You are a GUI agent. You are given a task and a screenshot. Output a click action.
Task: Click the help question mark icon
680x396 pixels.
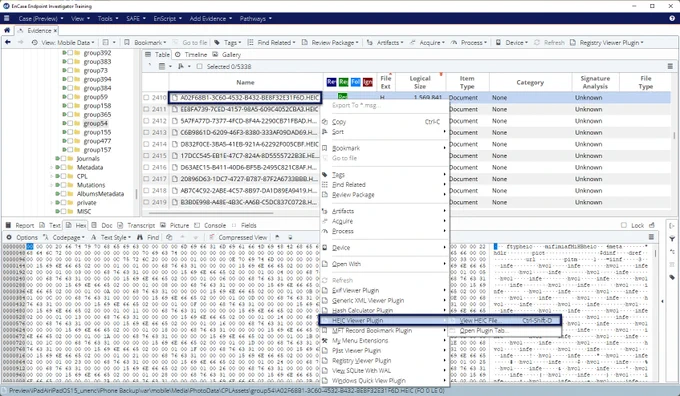pyautogui.click(x=672, y=18)
